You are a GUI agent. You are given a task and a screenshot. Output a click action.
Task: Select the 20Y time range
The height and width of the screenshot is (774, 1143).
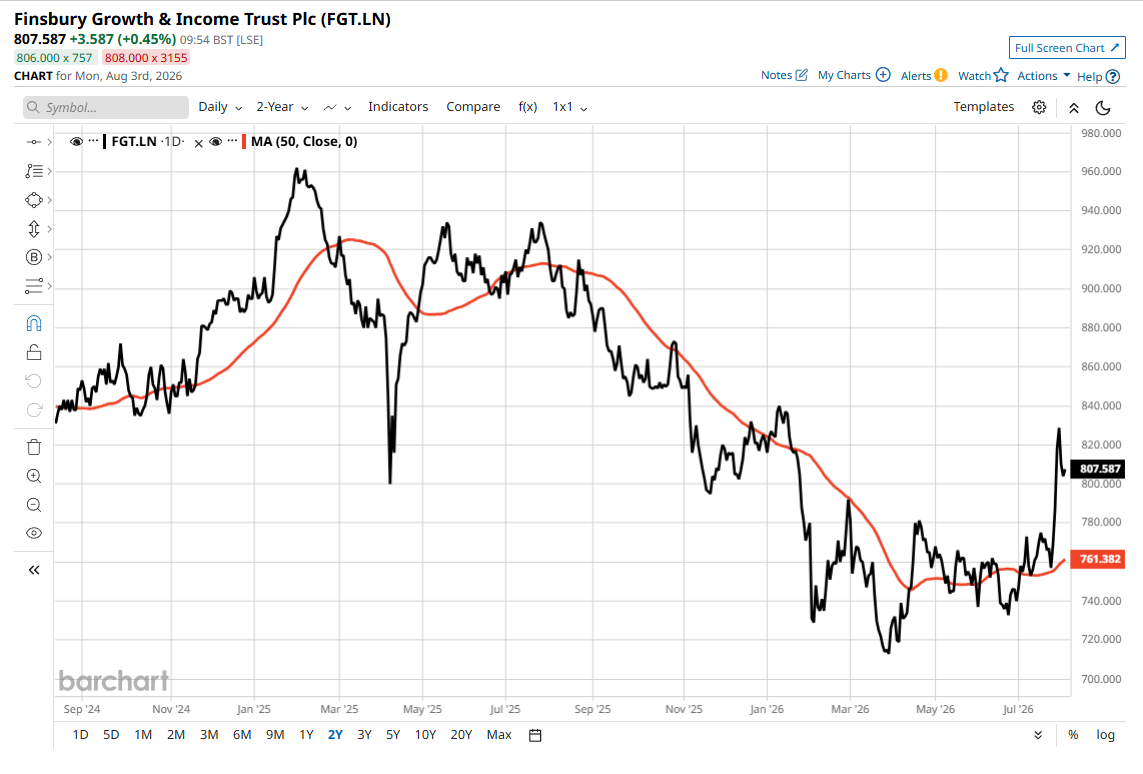[x=461, y=735]
